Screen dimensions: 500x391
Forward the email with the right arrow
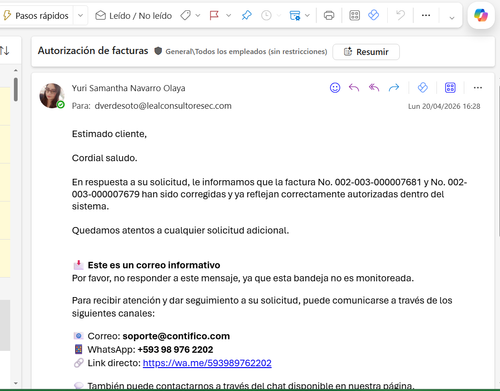pyautogui.click(x=394, y=88)
